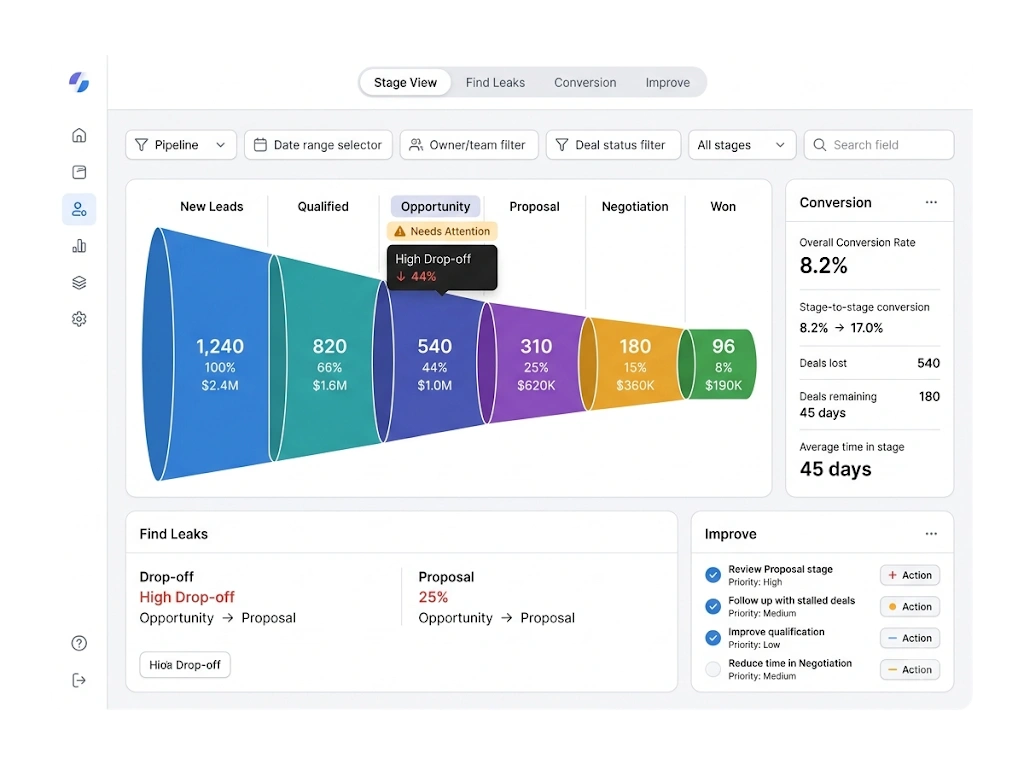1024x765 pixels.
Task: Select the Negotiation stage header
Action: click(635, 206)
